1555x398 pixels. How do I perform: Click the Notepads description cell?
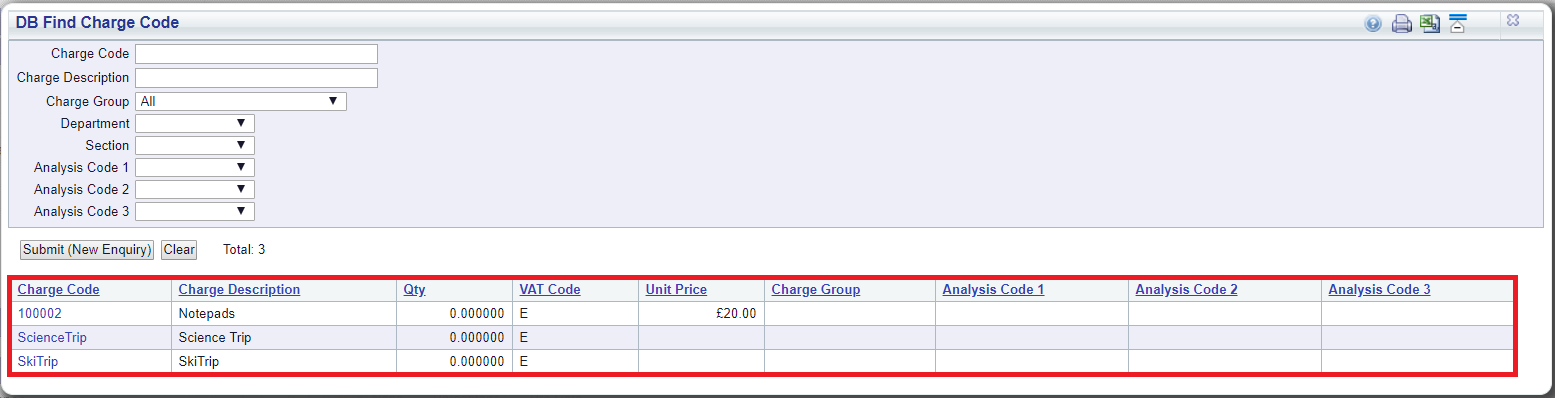pyautogui.click(x=284, y=313)
